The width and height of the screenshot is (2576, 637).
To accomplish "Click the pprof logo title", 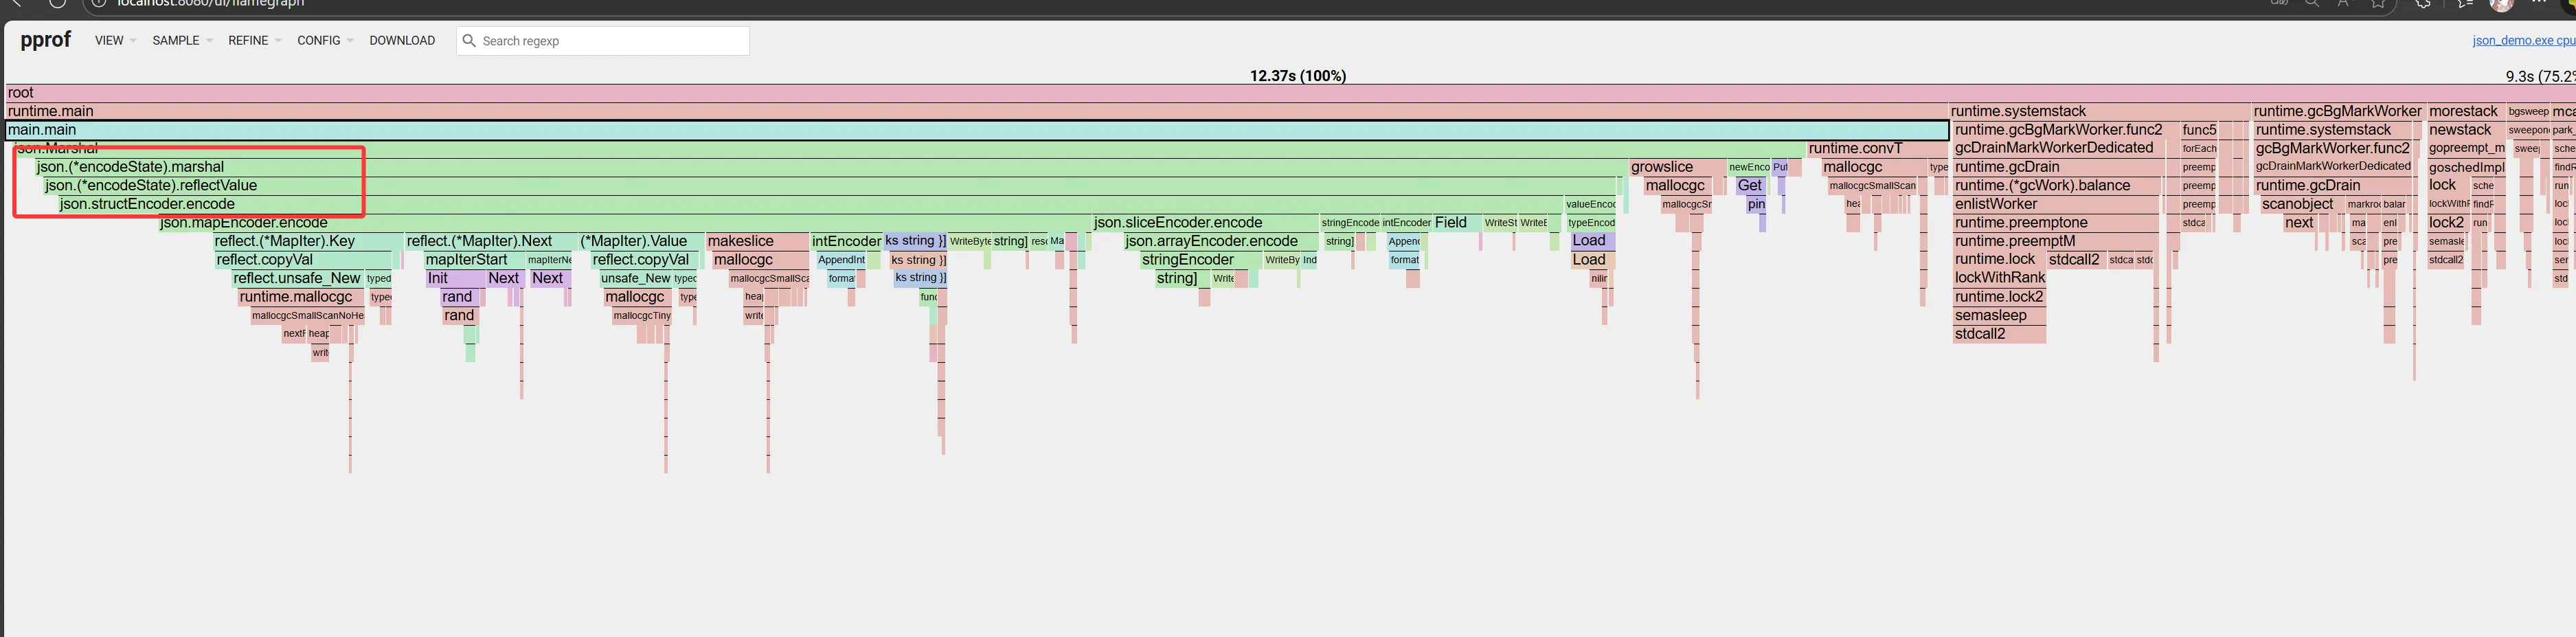I will click(x=45, y=40).
